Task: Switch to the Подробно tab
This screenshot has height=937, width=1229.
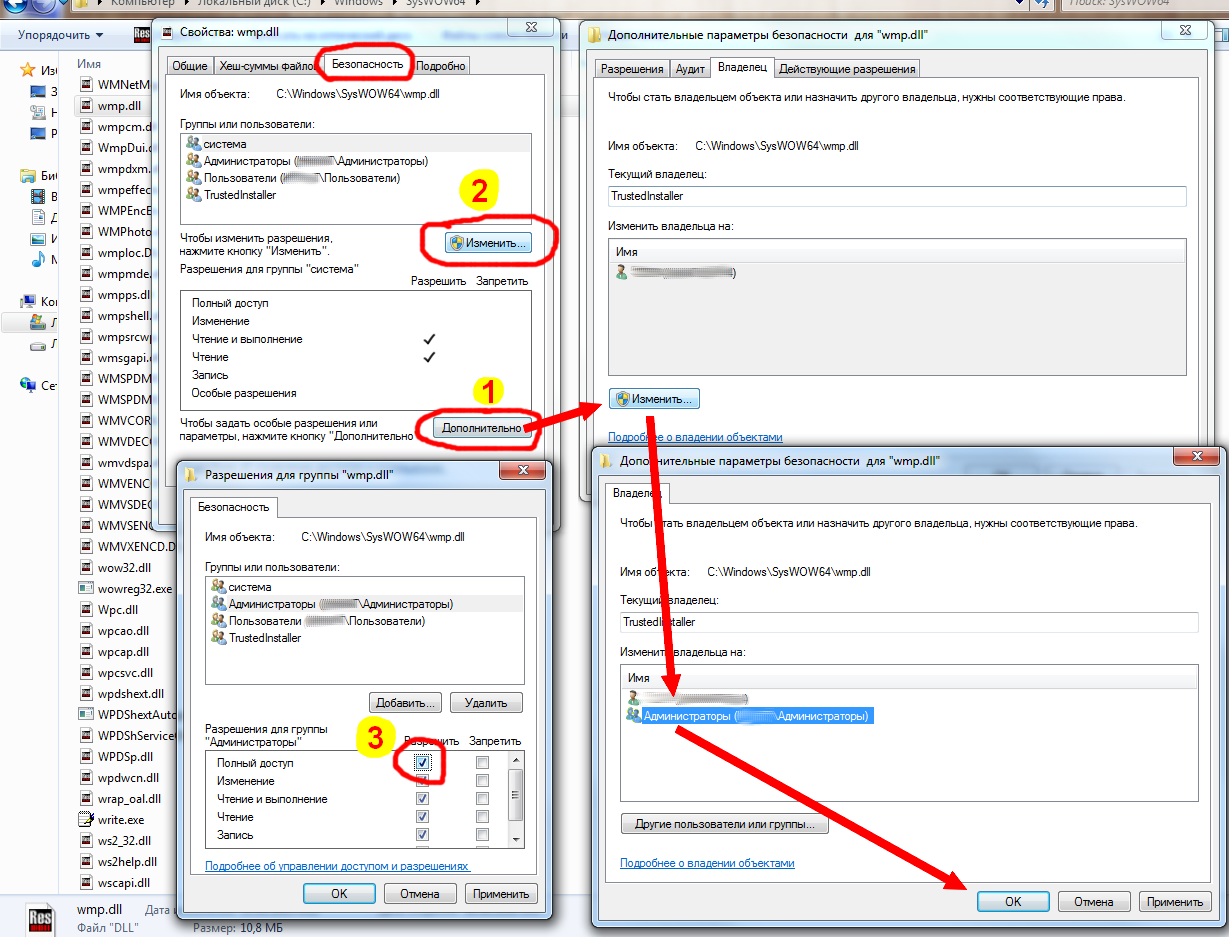Action: (440, 66)
